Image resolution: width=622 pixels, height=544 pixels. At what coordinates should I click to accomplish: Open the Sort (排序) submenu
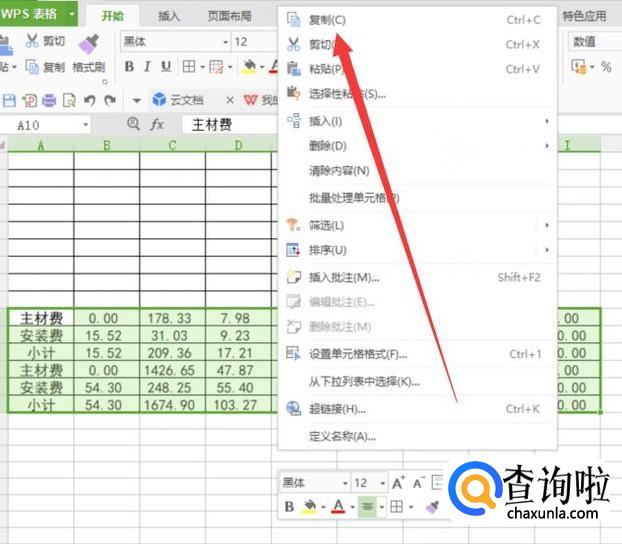[415, 250]
